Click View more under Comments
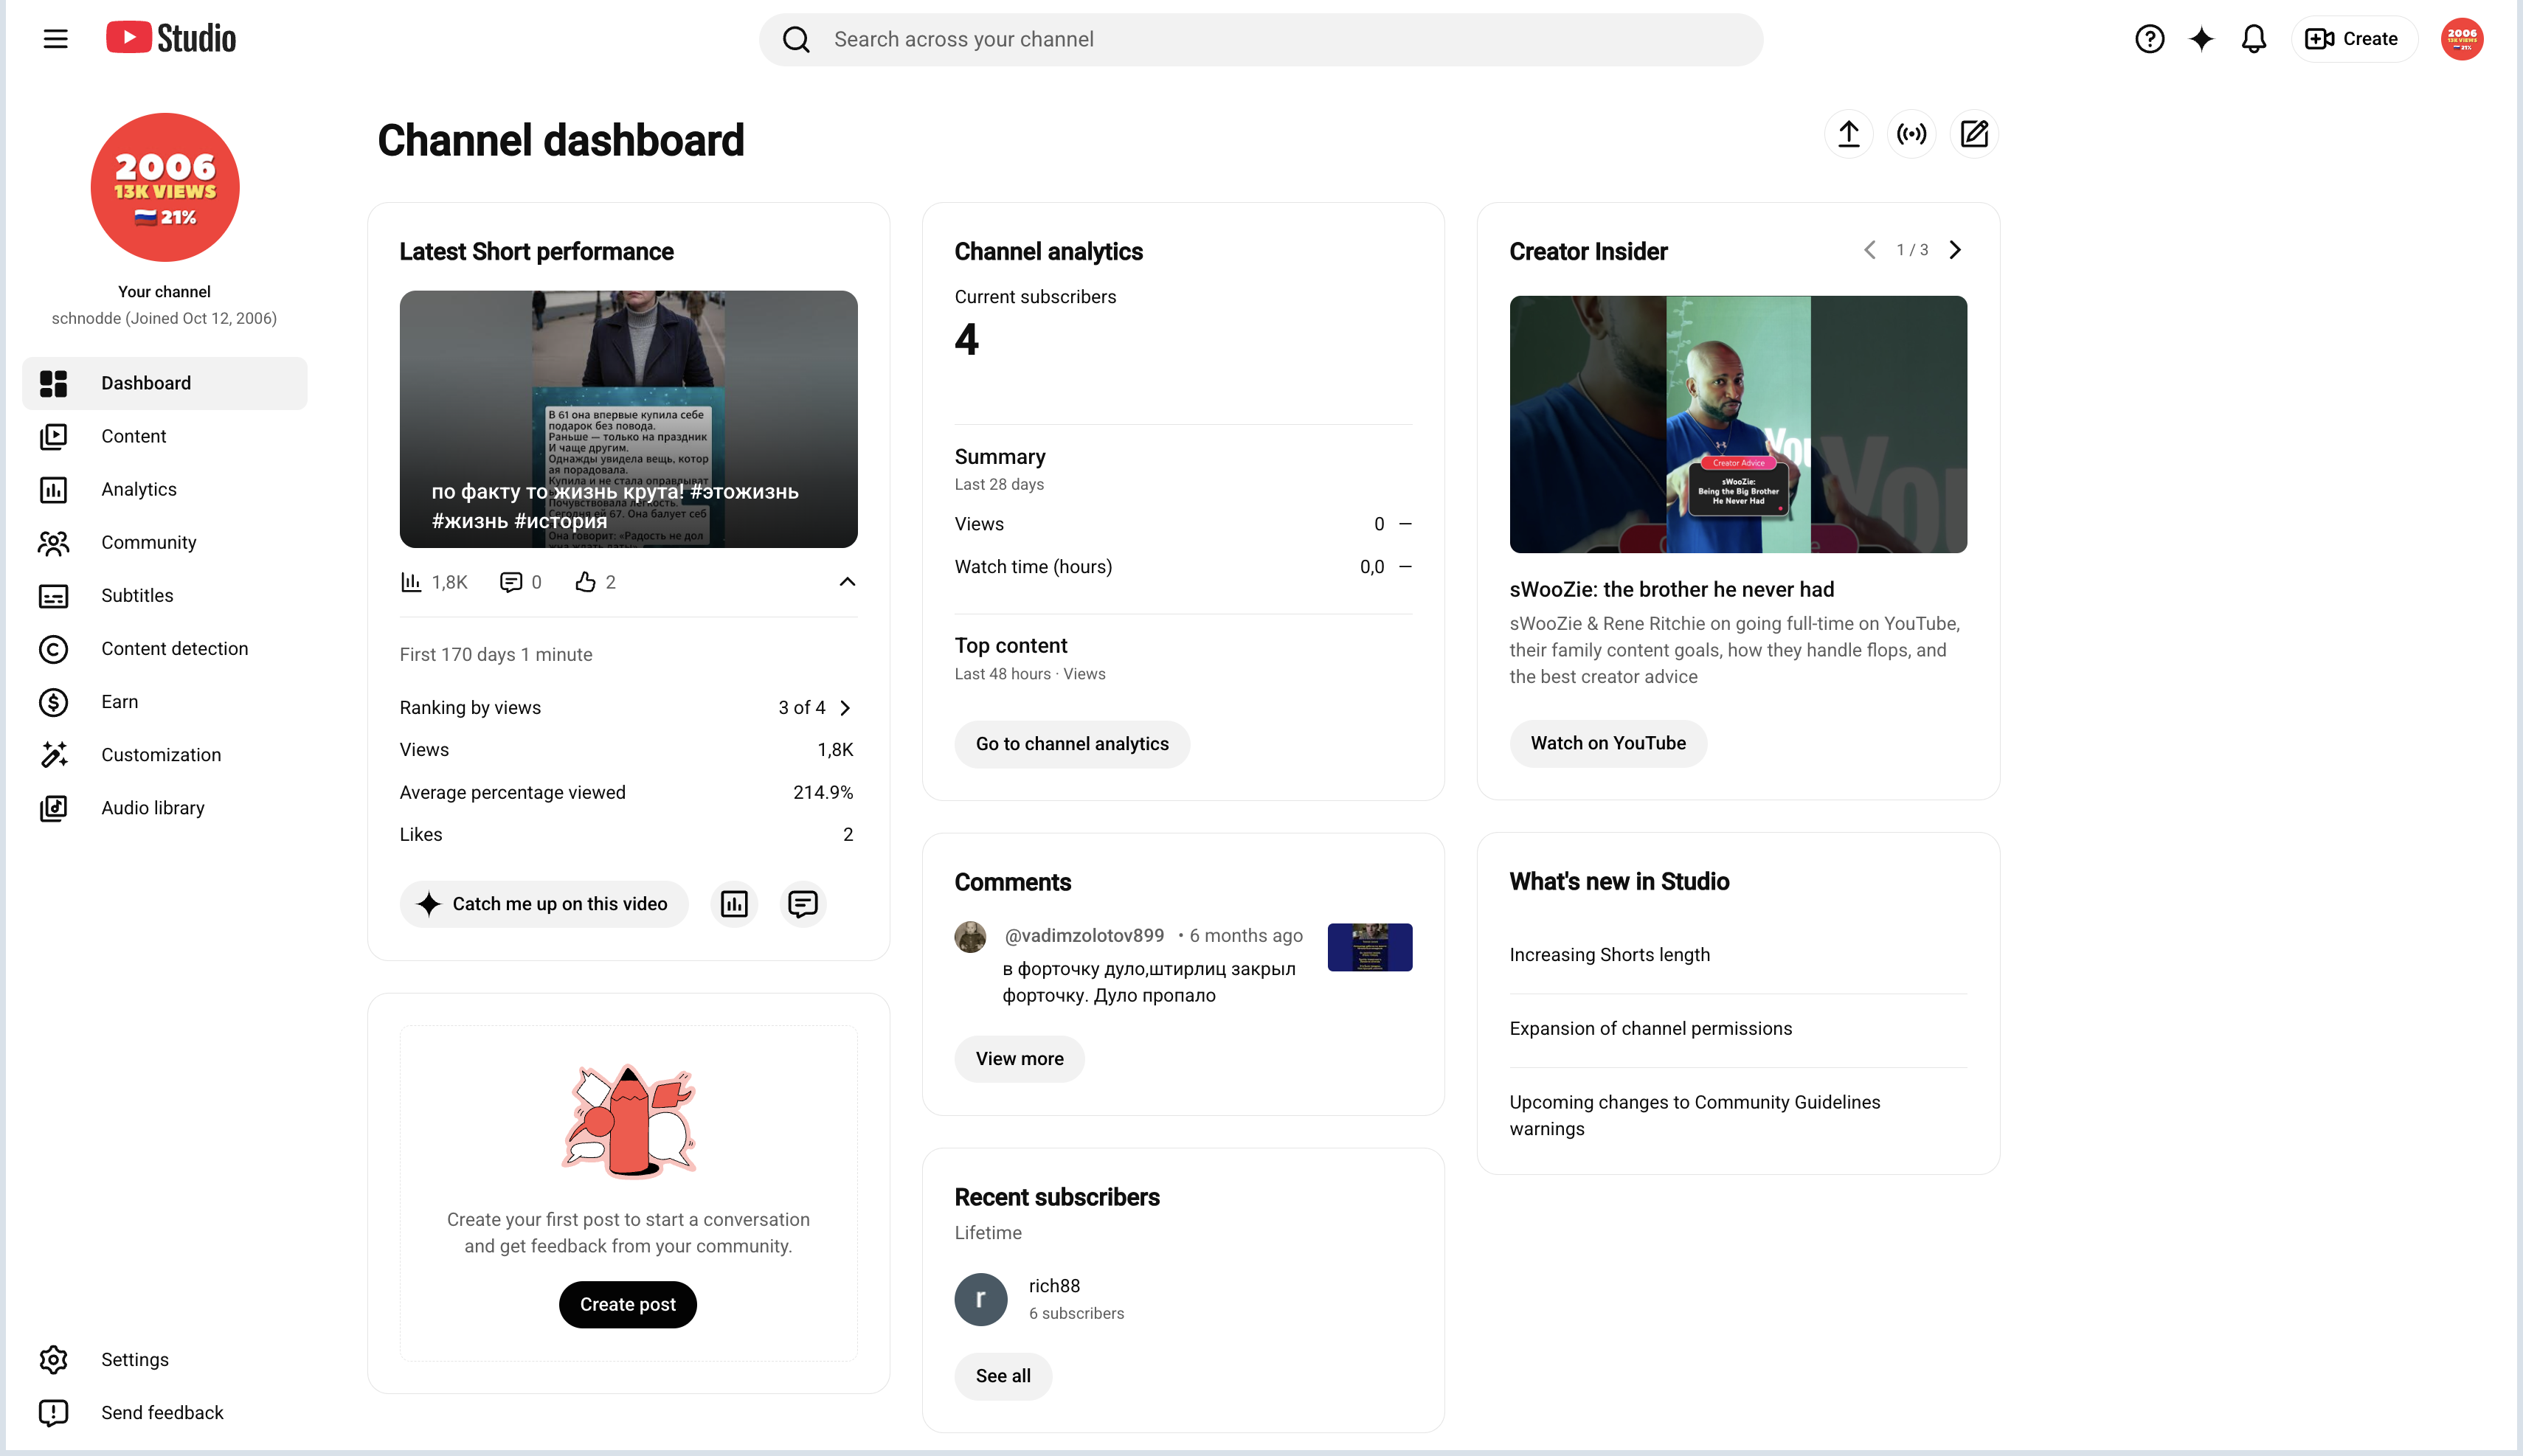This screenshot has width=2523, height=1456. [1019, 1059]
